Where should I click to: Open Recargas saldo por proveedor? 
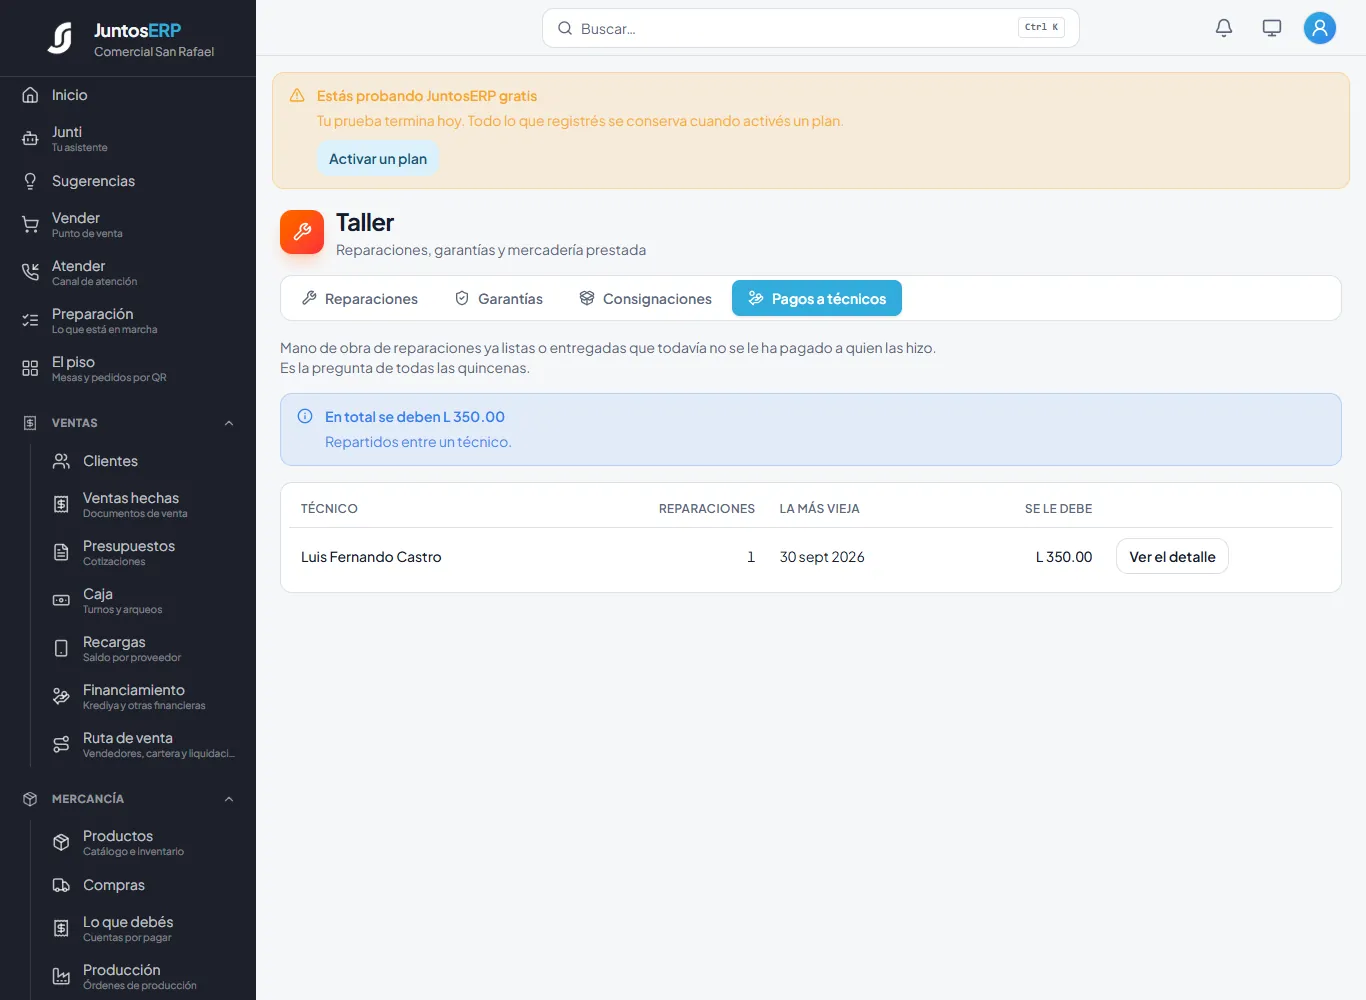[x=143, y=648]
